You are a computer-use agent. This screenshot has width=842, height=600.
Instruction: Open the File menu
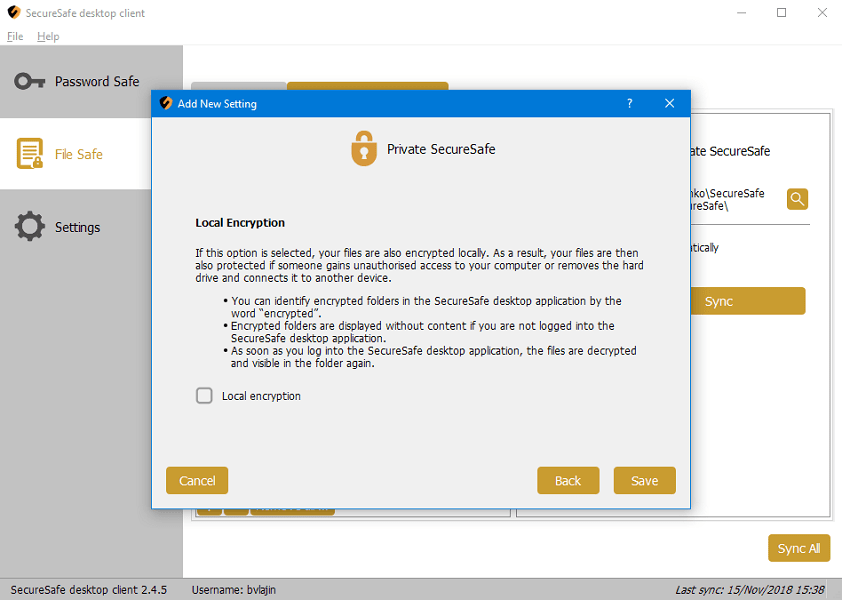[x=15, y=37]
